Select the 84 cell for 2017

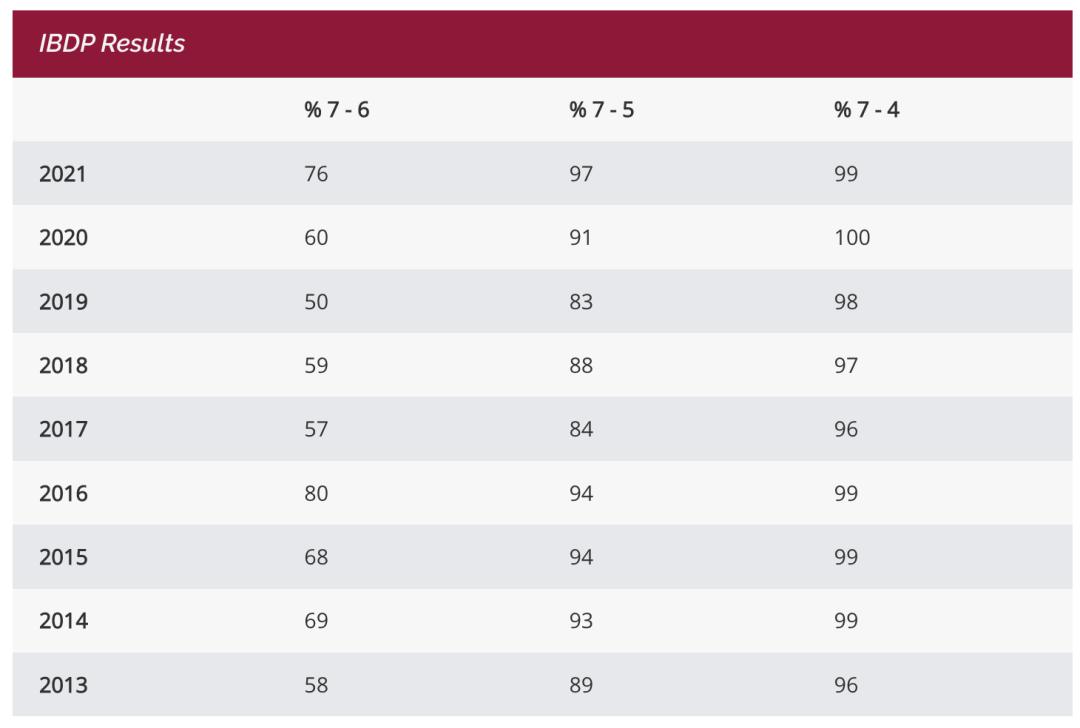(x=581, y=430)
